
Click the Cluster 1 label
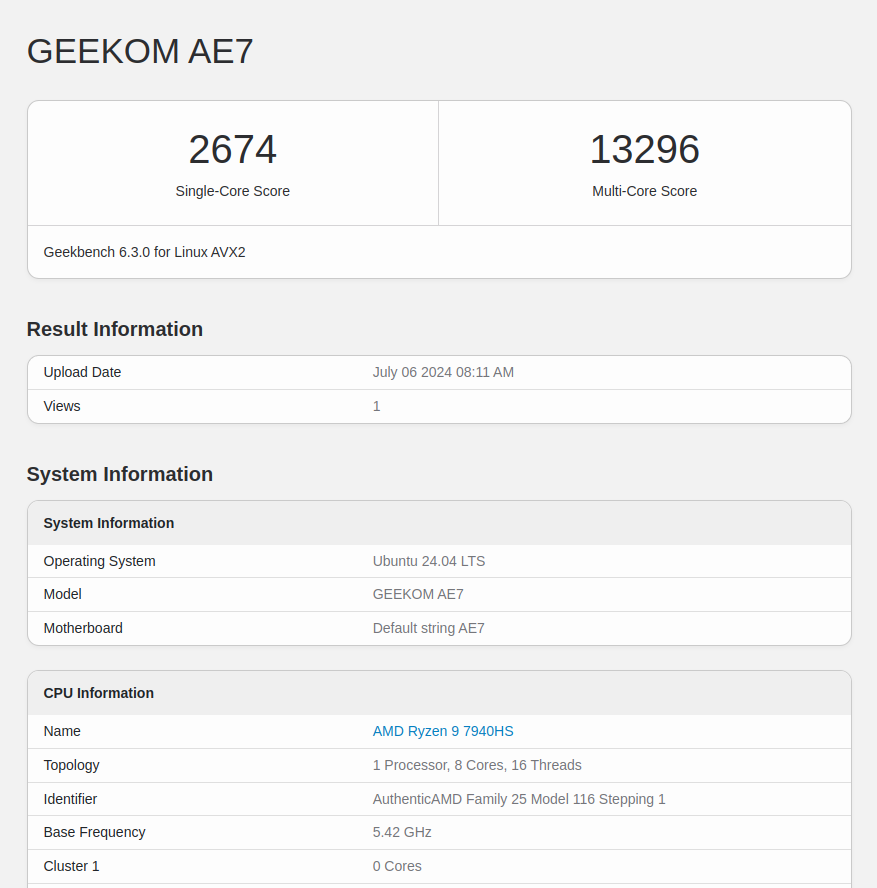71,866
